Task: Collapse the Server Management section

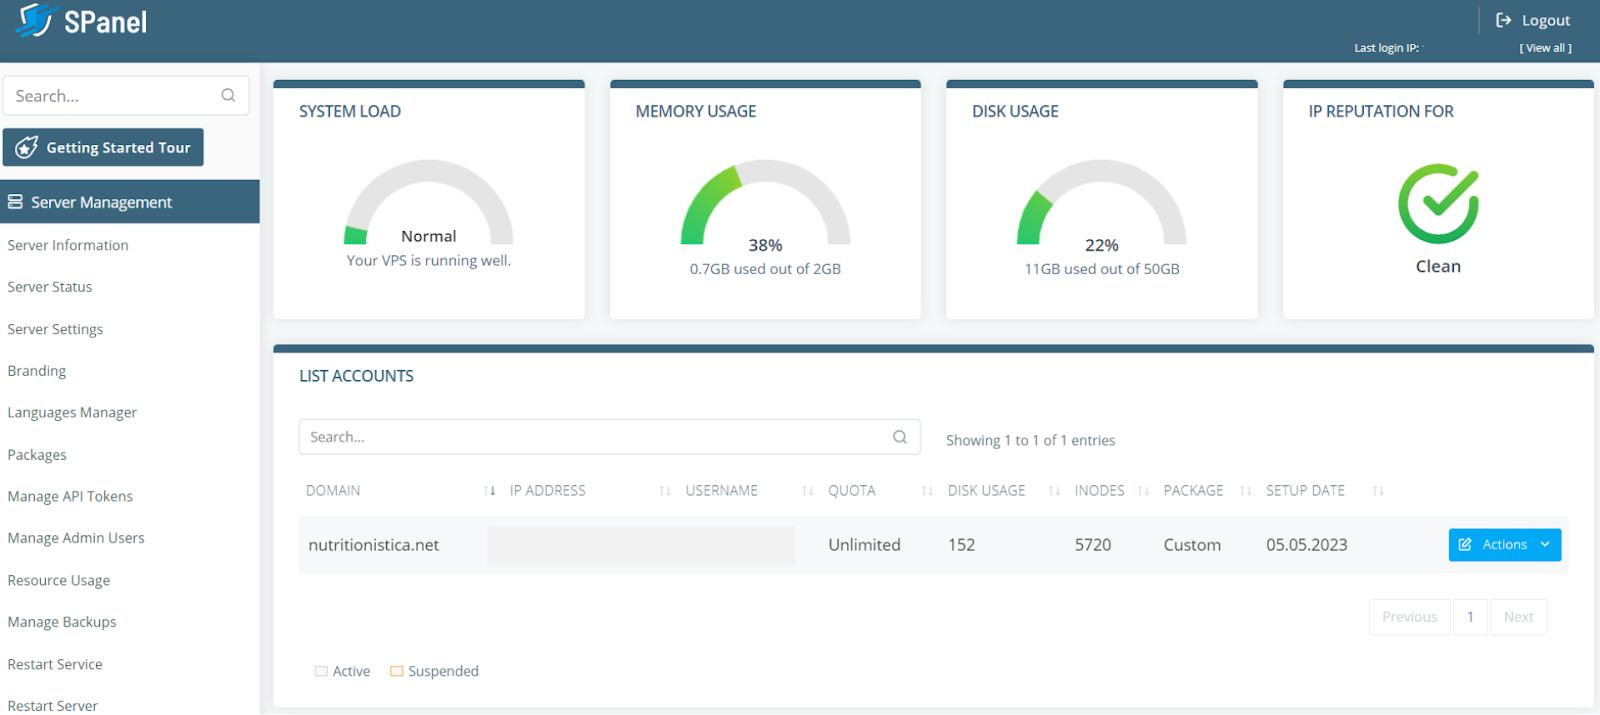Action: (130, 202)
